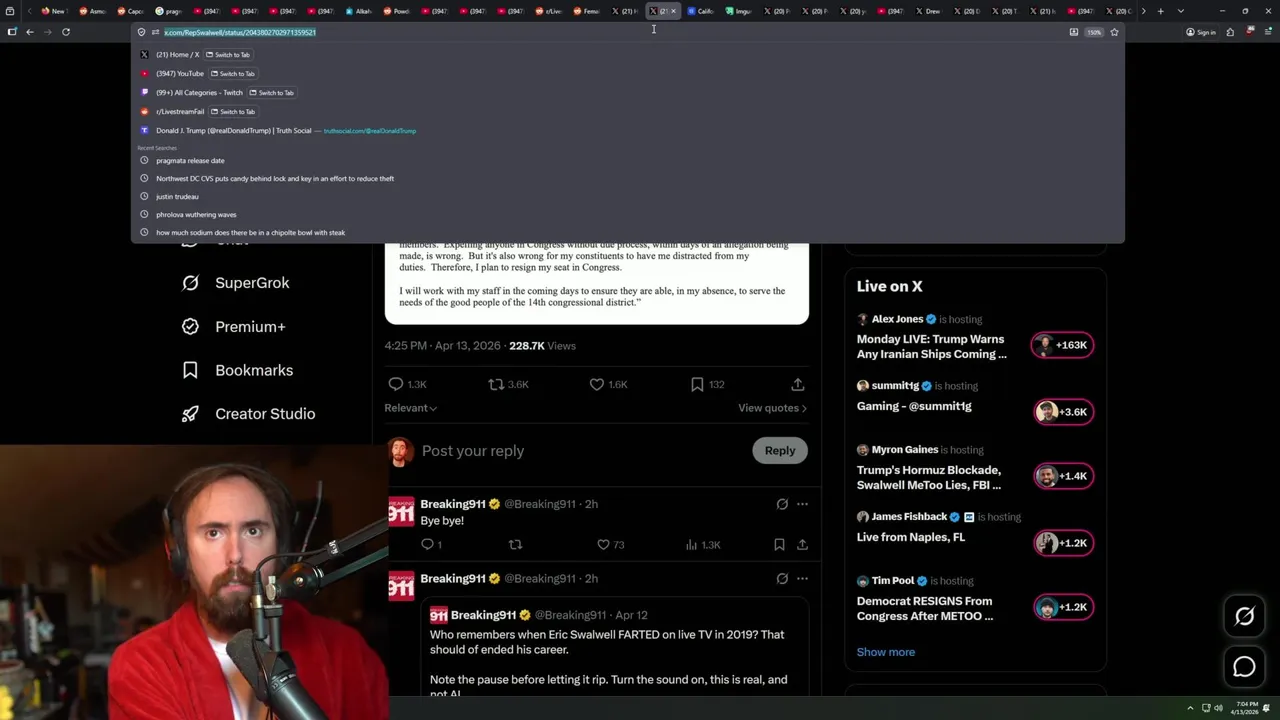Switch to the Imgur browser tab
This screenshot has height=720, width=1280.
coord(738,11)
